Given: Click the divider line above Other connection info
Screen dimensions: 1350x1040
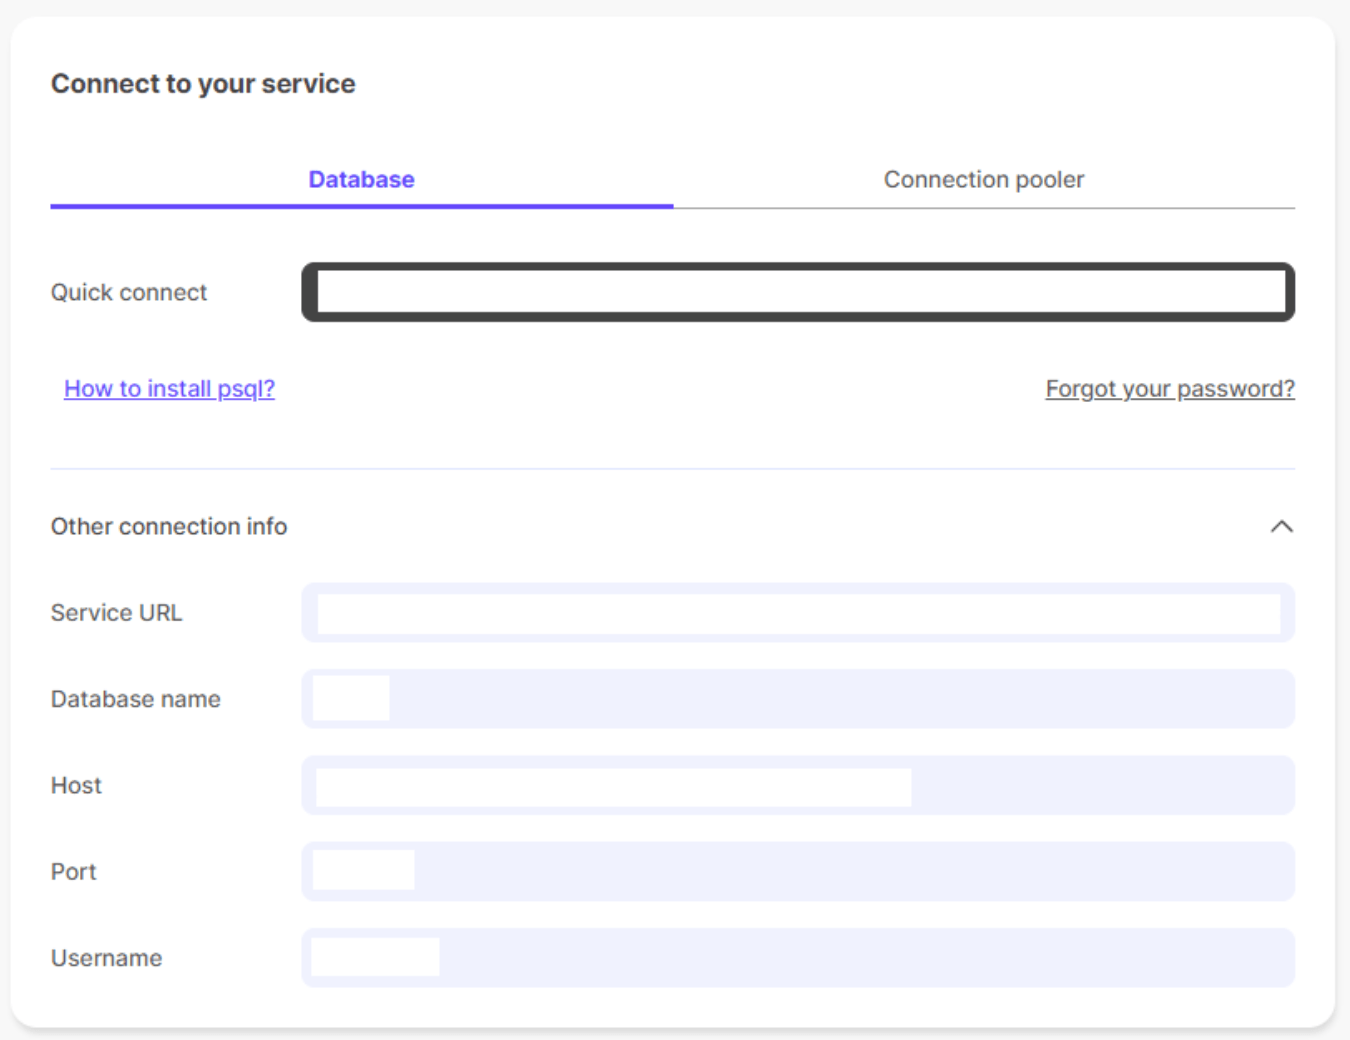Looking at the screenshot, I should click(672, 468).
